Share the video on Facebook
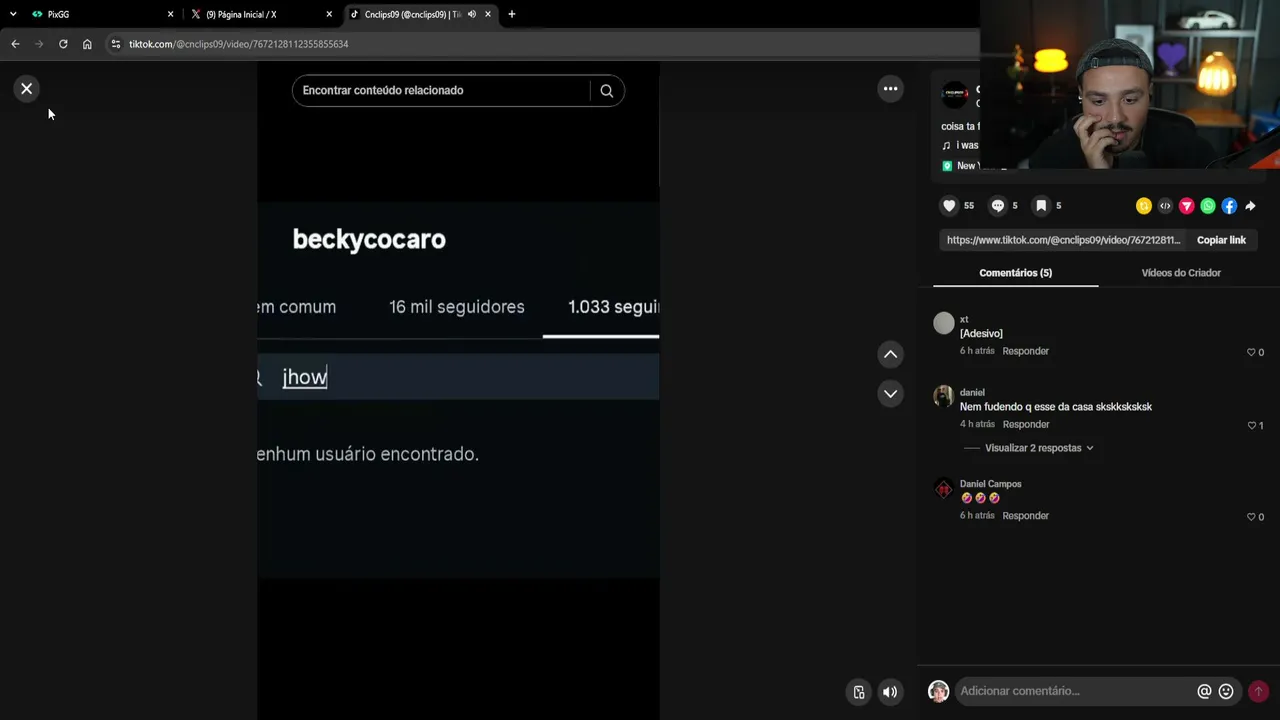This screenshot has width=1280, height=720. pyautogui.click(x=1229, y=206)
